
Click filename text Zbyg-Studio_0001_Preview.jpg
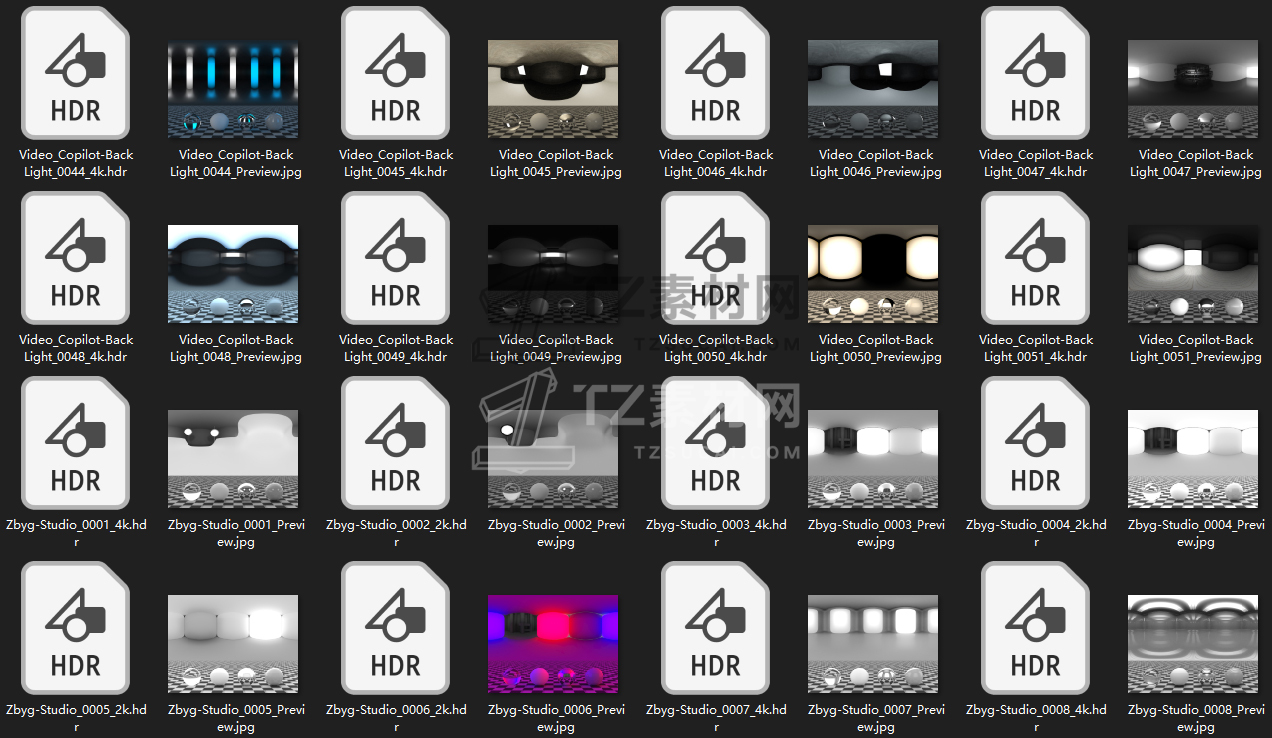[x=236, y=533]
